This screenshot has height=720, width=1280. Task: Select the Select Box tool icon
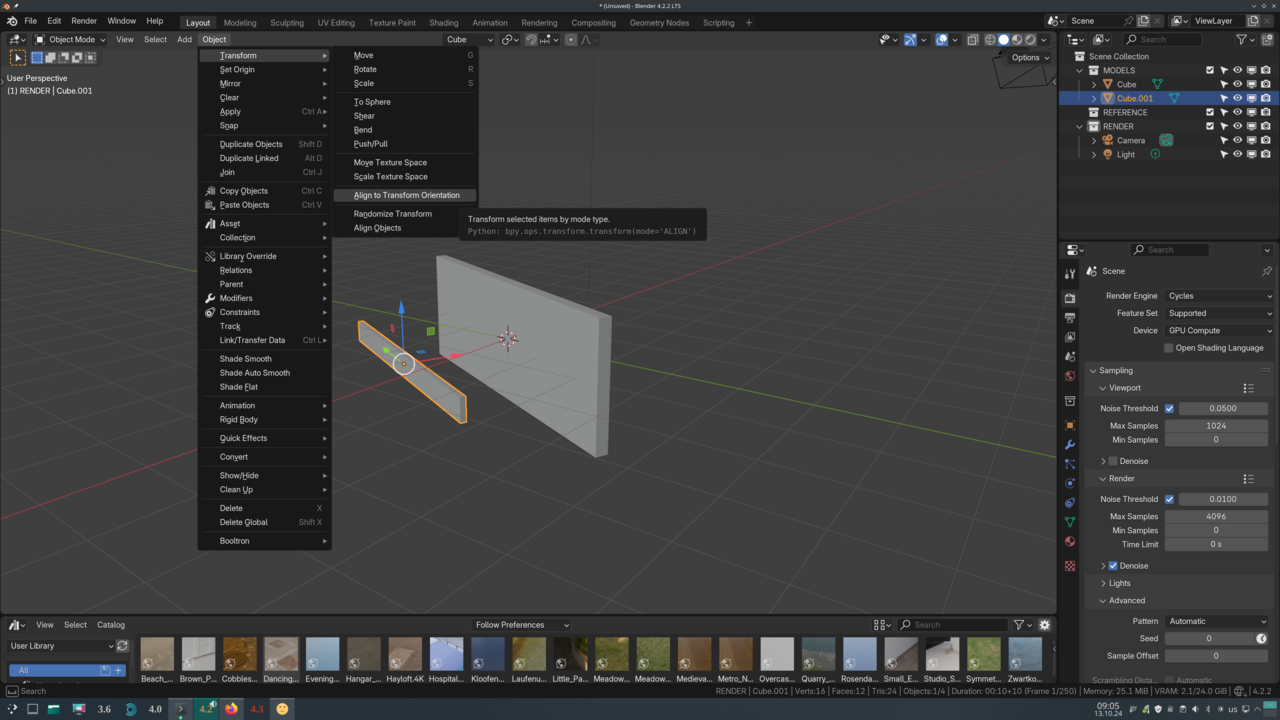(18, 58)
